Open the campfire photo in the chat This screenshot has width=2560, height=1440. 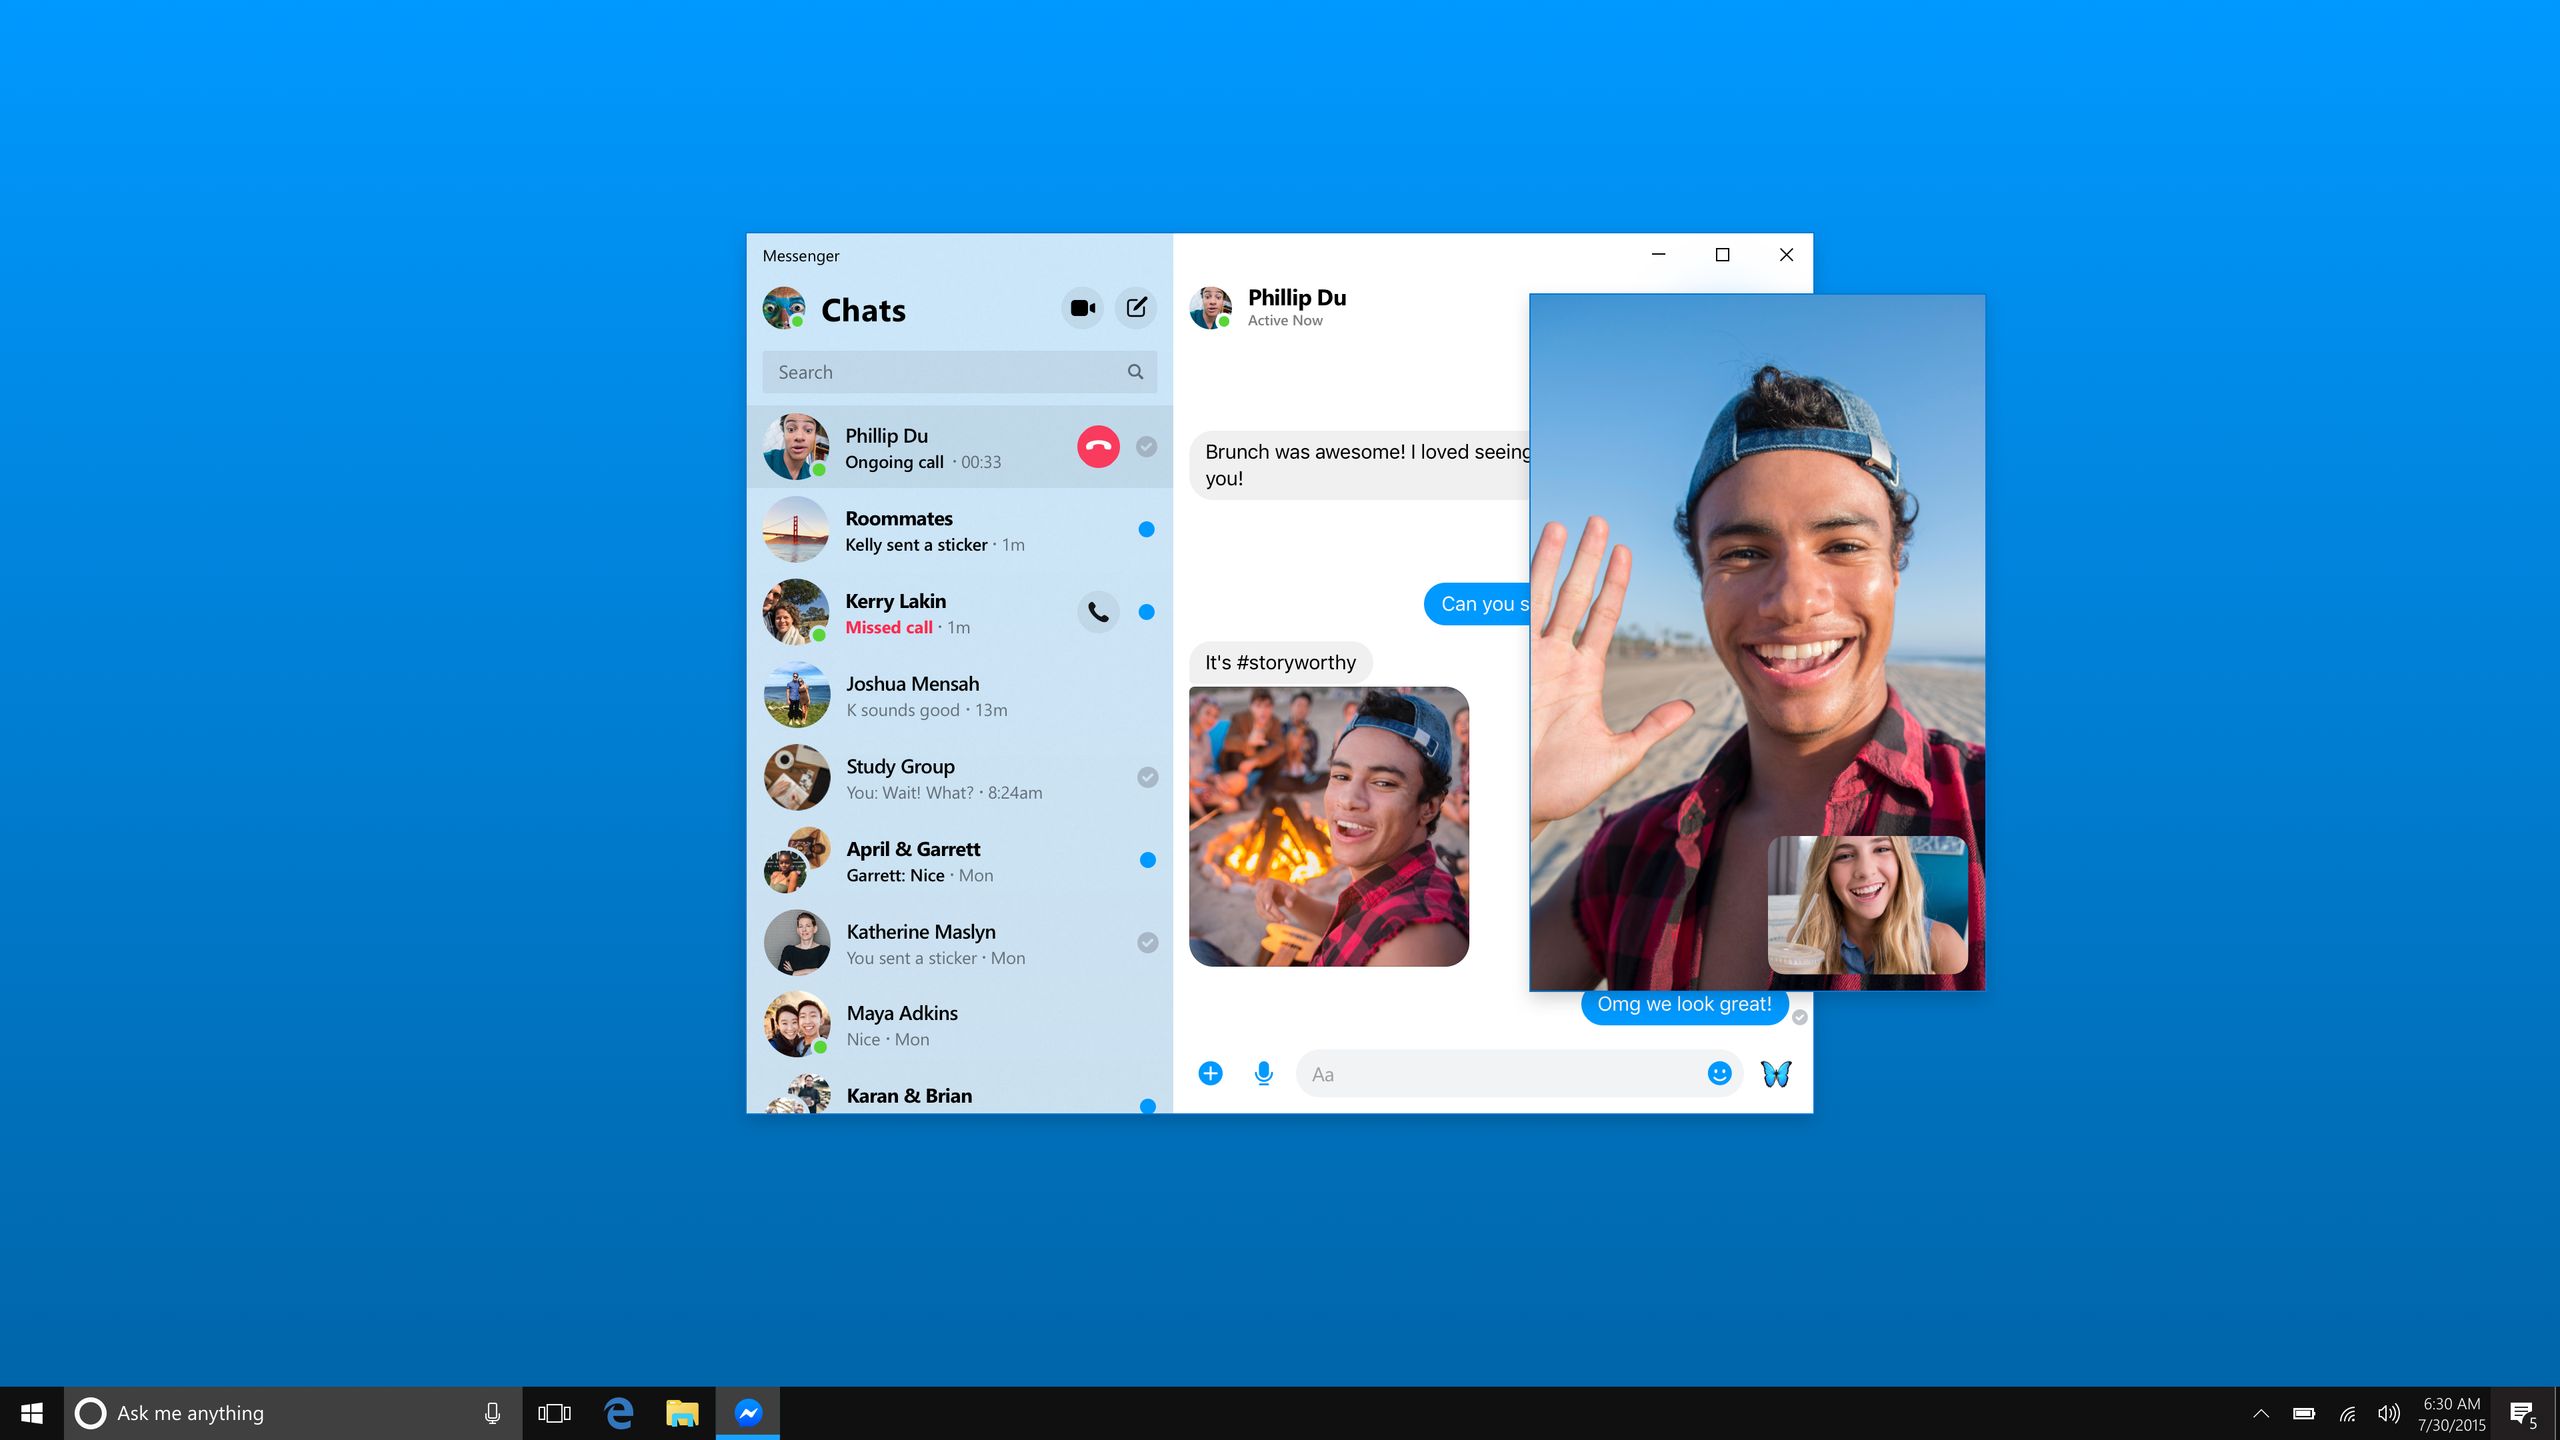tap(1328, 826)
